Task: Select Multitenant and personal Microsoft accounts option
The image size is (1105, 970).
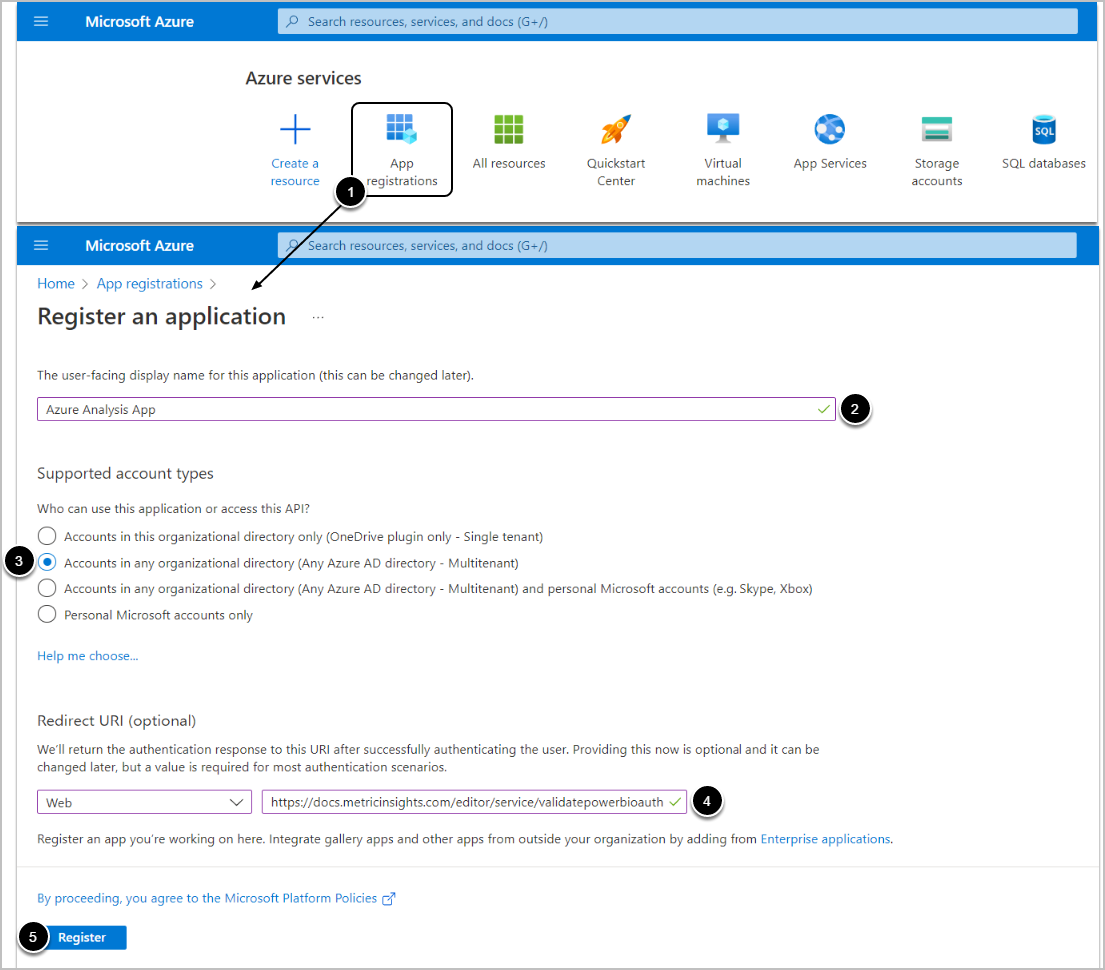Action: (x=47, y=588)
